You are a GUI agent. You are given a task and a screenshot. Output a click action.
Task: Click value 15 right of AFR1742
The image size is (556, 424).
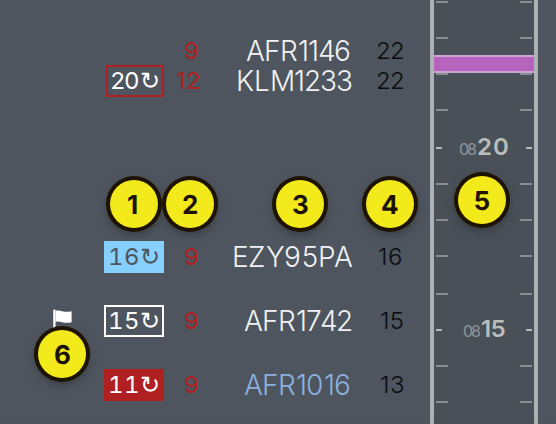click(391, 321)
